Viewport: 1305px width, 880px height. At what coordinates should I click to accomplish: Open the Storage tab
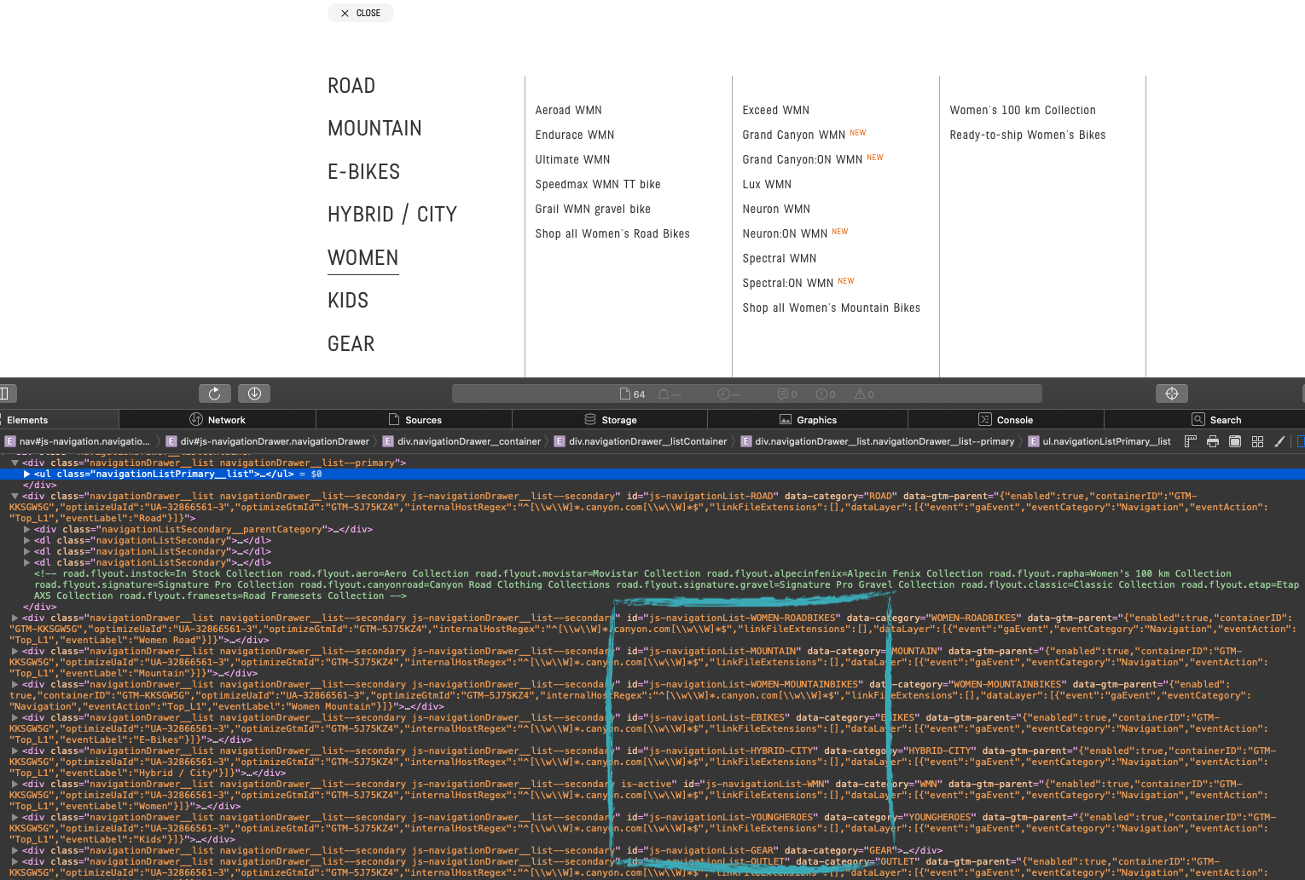click(x=610, y=420)
